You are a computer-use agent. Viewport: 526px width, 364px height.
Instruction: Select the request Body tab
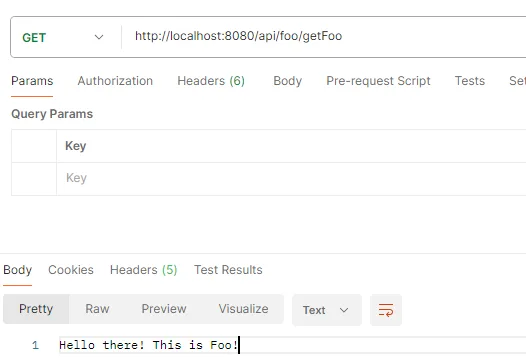tap(287, 81)
